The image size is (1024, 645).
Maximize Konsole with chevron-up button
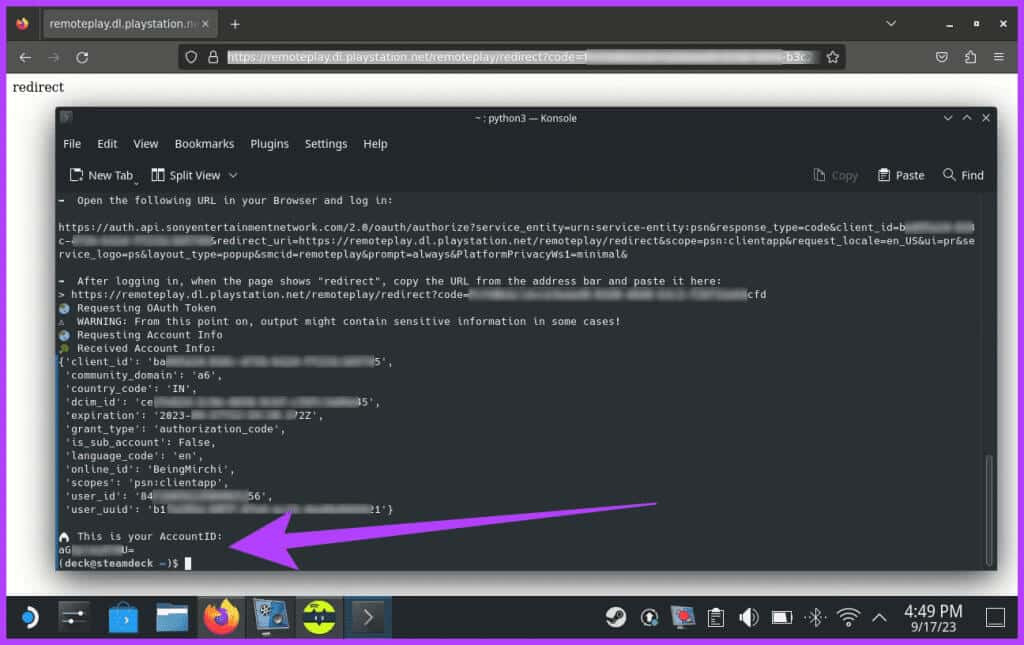967,118
